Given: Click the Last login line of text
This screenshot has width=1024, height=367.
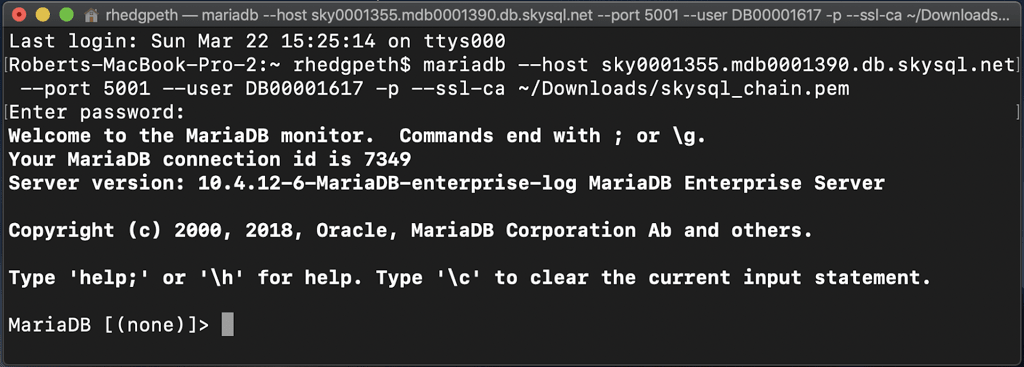Looking at the screenshot, I should click(x=257, y=42).
